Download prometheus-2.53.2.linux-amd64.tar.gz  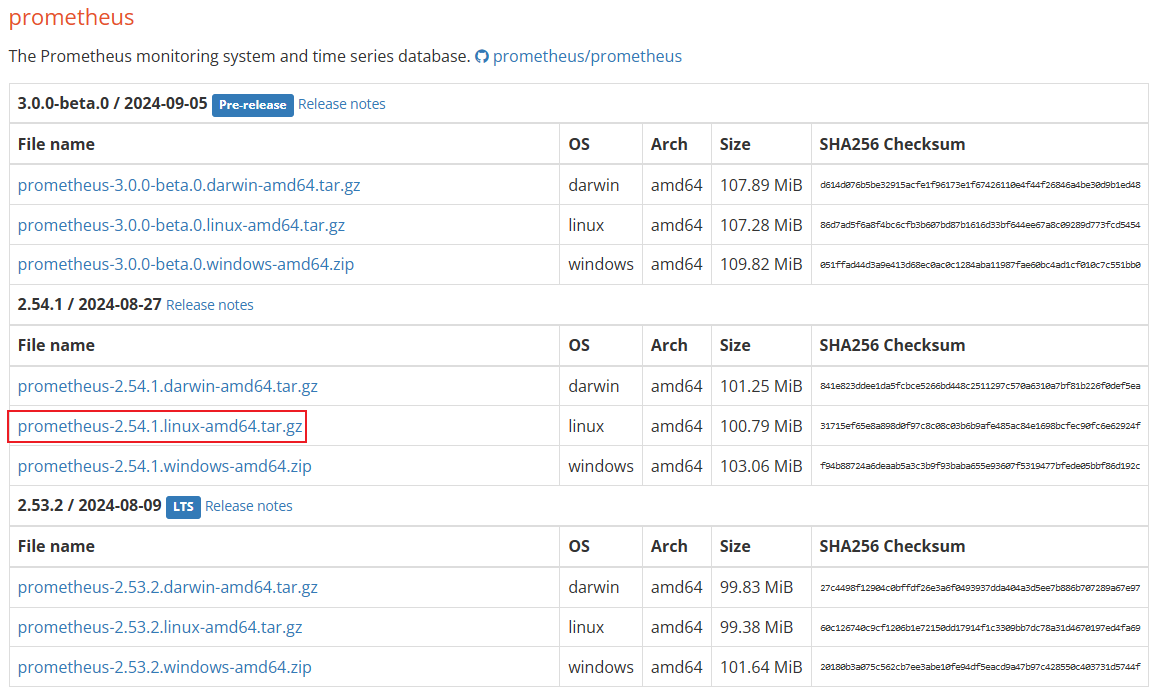pyautogui.click(x=160, y=627)
